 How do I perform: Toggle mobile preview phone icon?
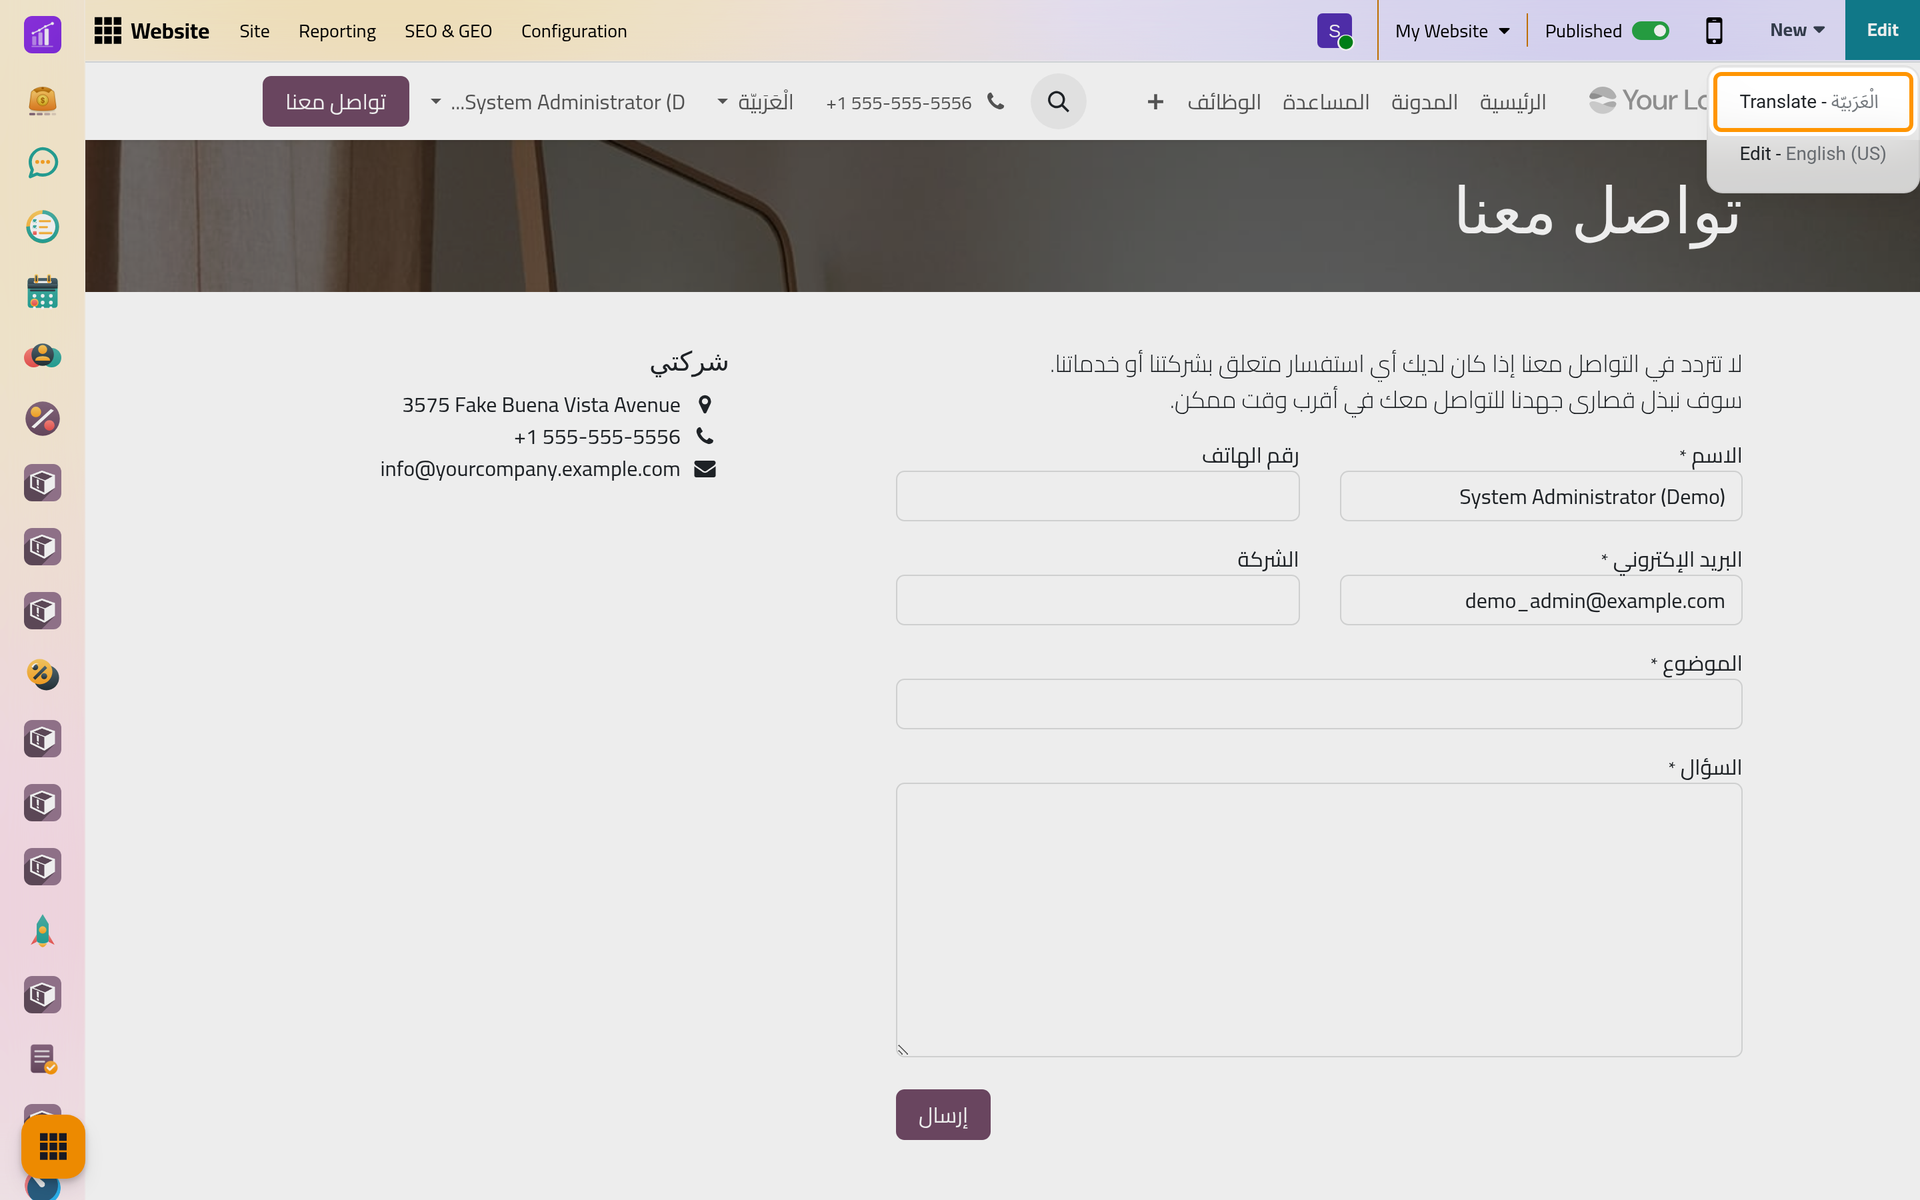(1714, 31)
